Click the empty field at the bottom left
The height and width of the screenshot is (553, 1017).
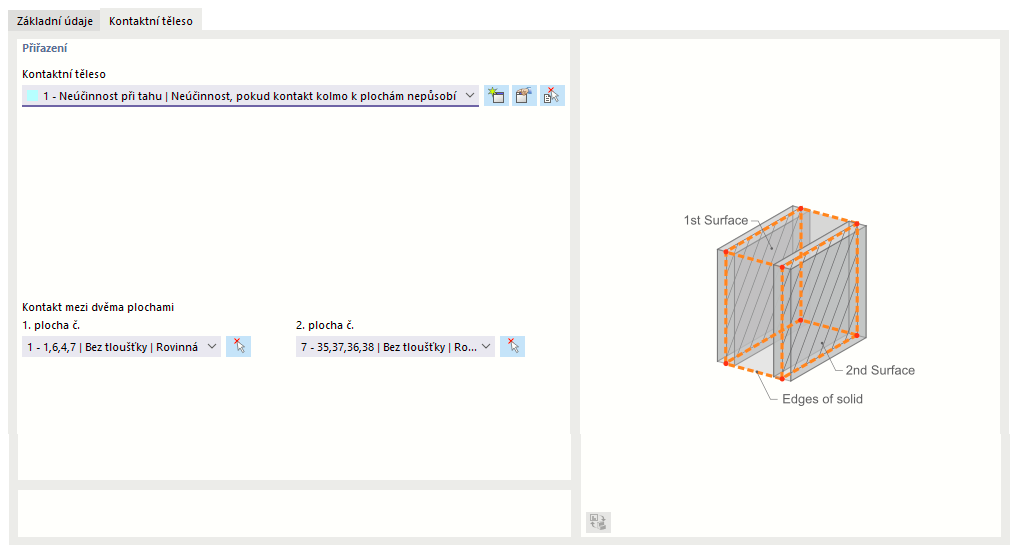click(294, 512)
